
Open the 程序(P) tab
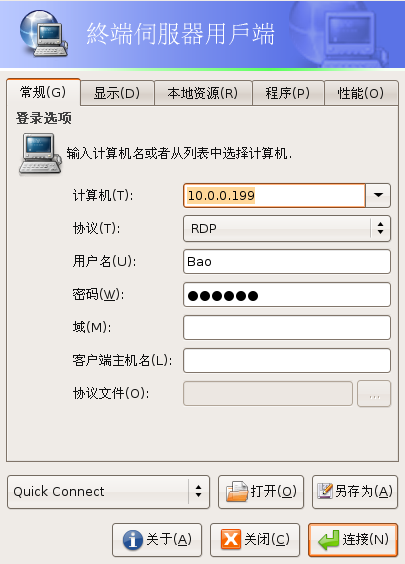click(x=288, y=93)
